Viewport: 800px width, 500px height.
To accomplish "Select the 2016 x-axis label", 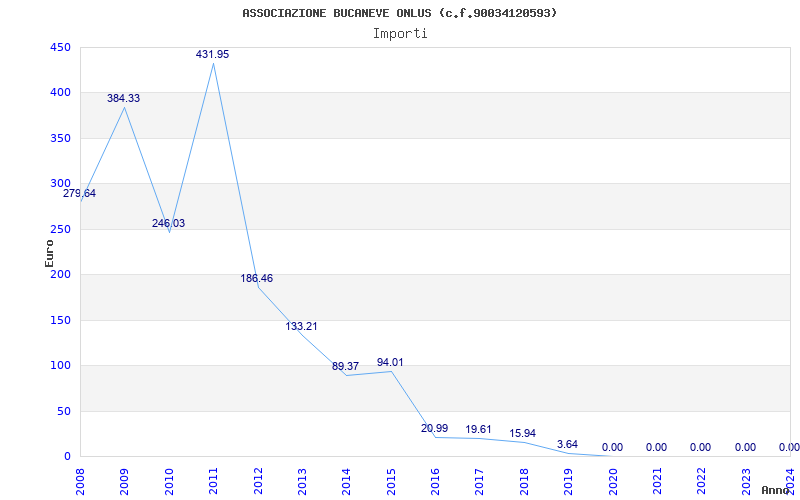I will pyautogui.click(x=435, y=481).
